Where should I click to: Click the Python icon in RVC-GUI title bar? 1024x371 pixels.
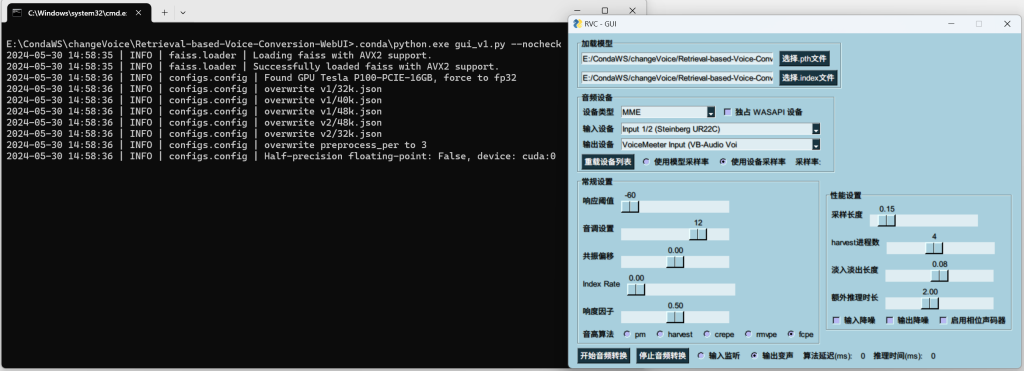coord(577,24)
